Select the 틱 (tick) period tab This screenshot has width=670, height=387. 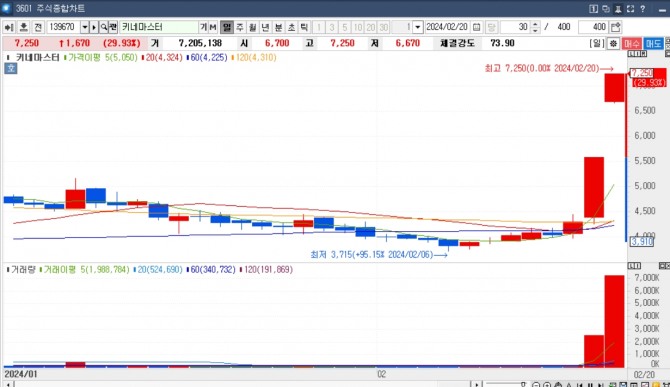[304, 27]
